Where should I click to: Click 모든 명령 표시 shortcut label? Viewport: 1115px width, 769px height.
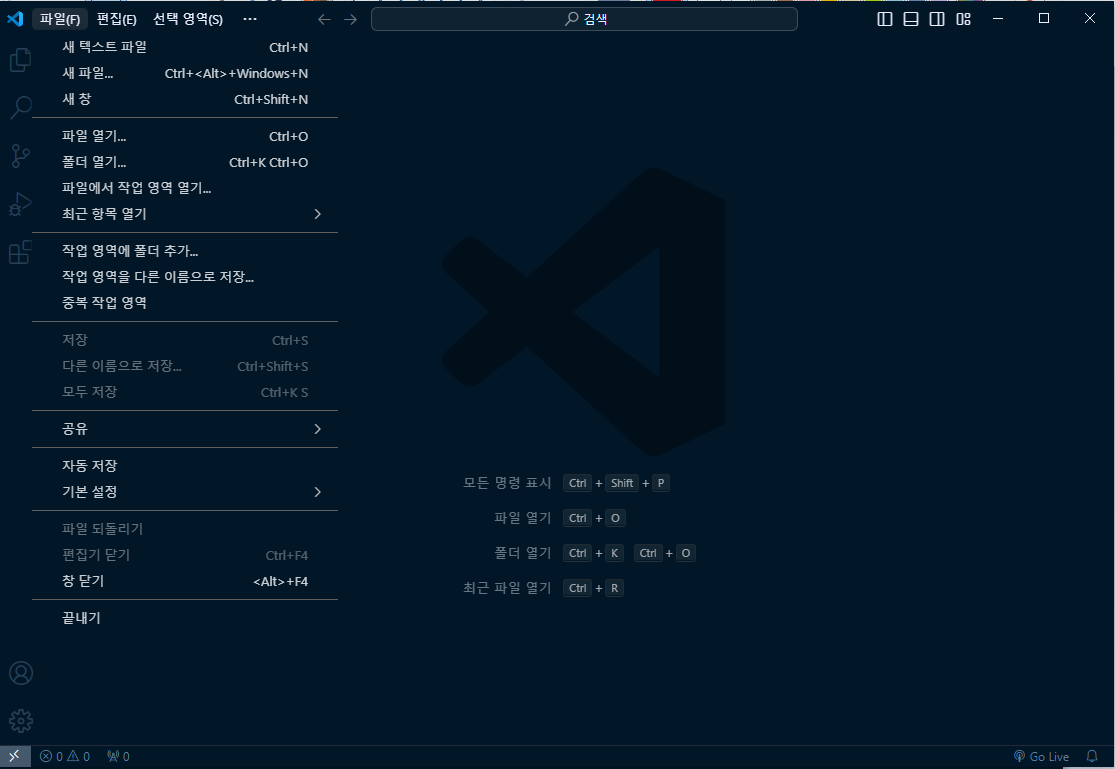coord(507,483)
